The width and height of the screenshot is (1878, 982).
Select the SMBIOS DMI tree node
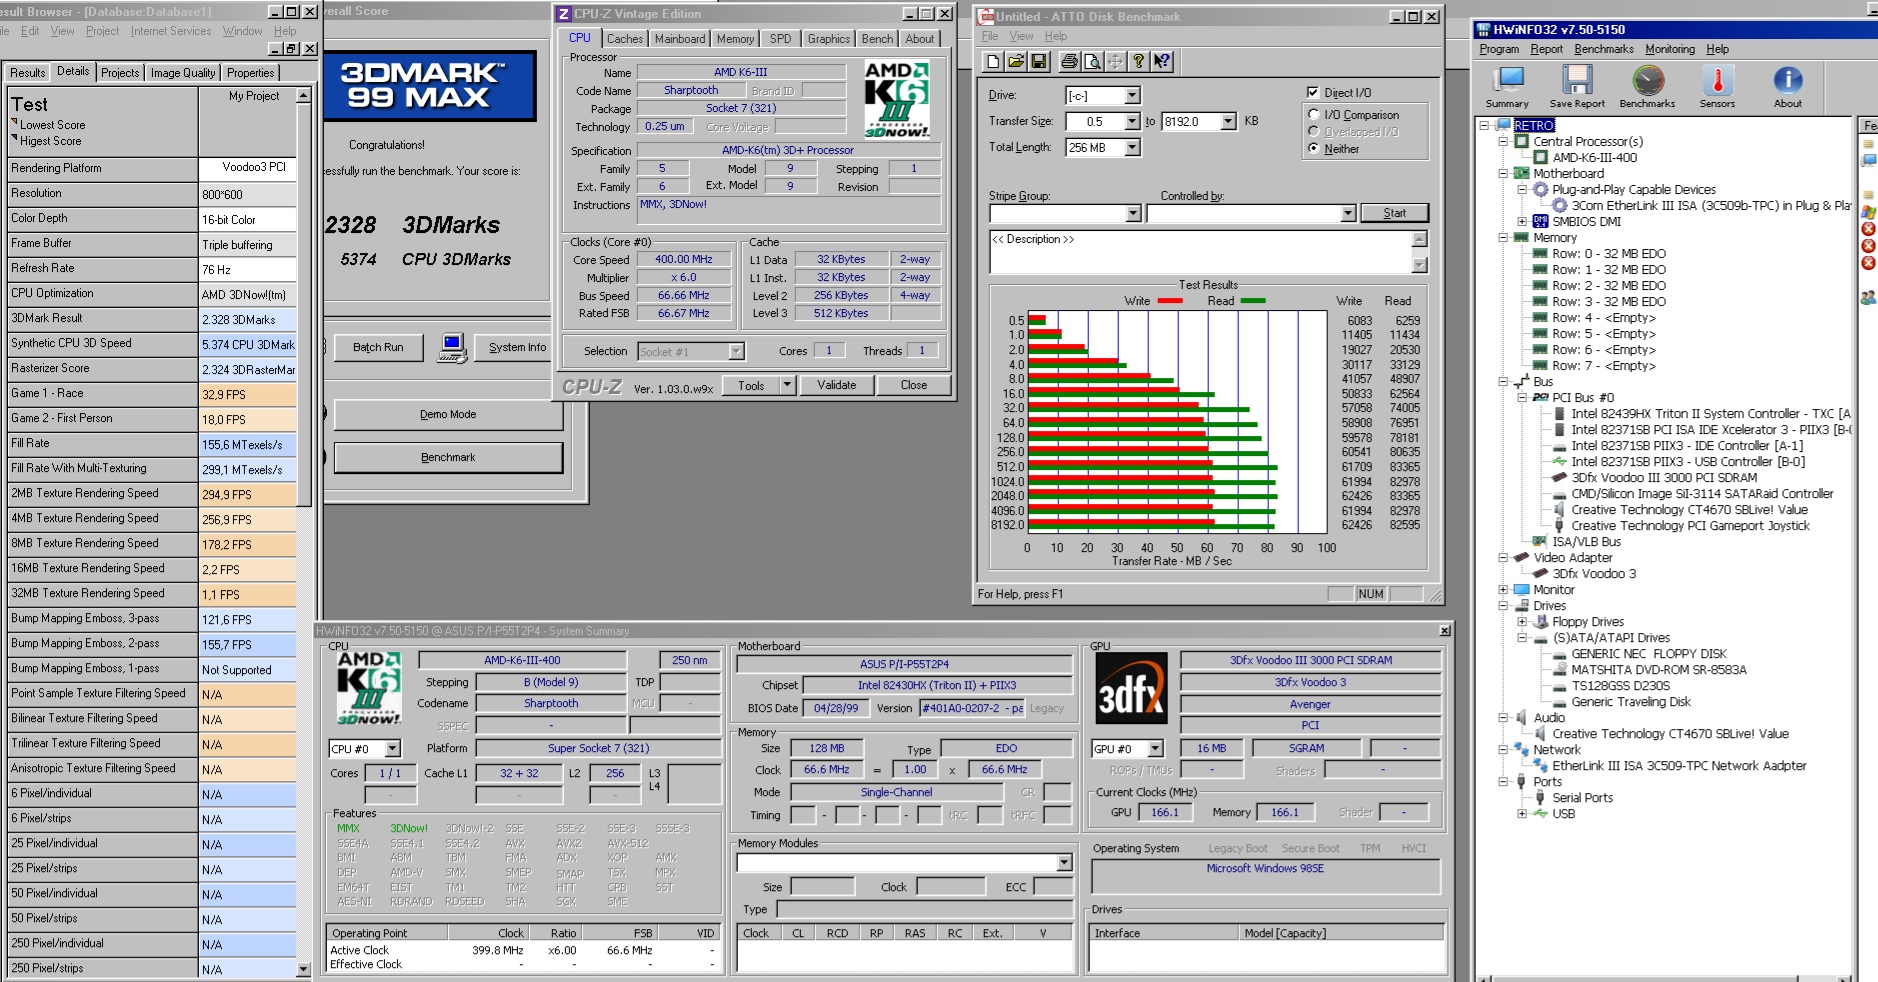coord(1586,222)
